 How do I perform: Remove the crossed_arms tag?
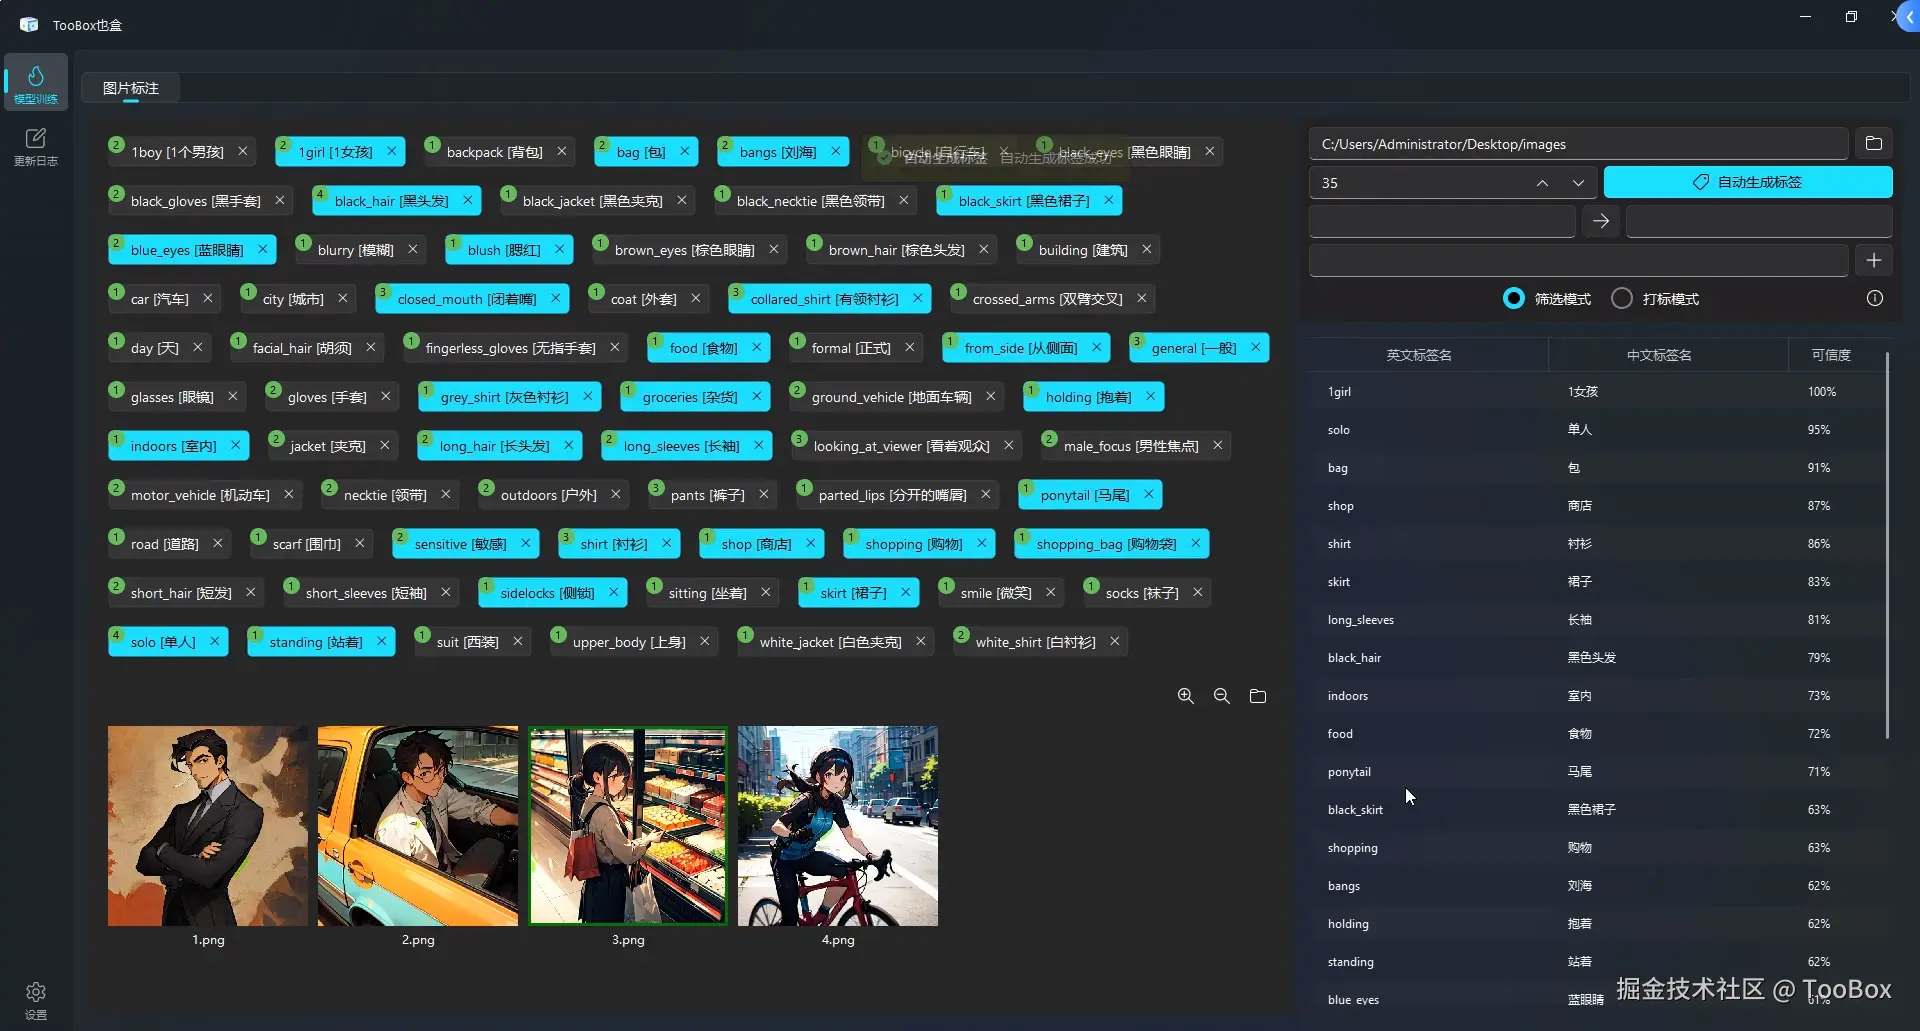coord(1141,299)
